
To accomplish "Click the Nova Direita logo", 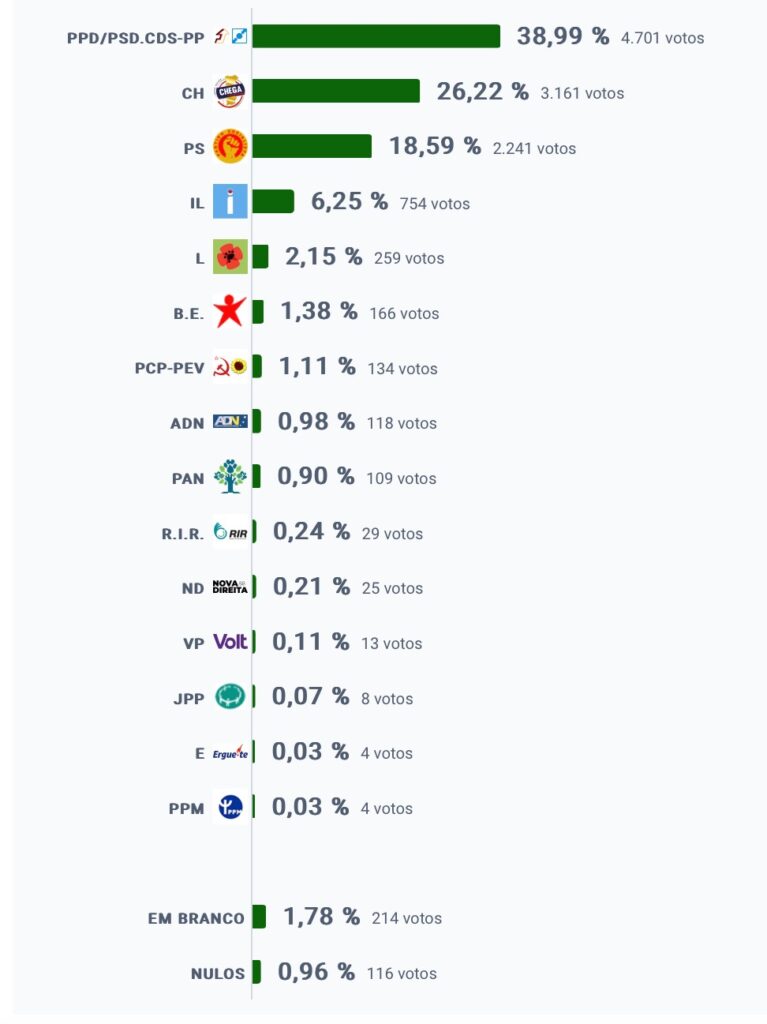I will coord(230,586).
